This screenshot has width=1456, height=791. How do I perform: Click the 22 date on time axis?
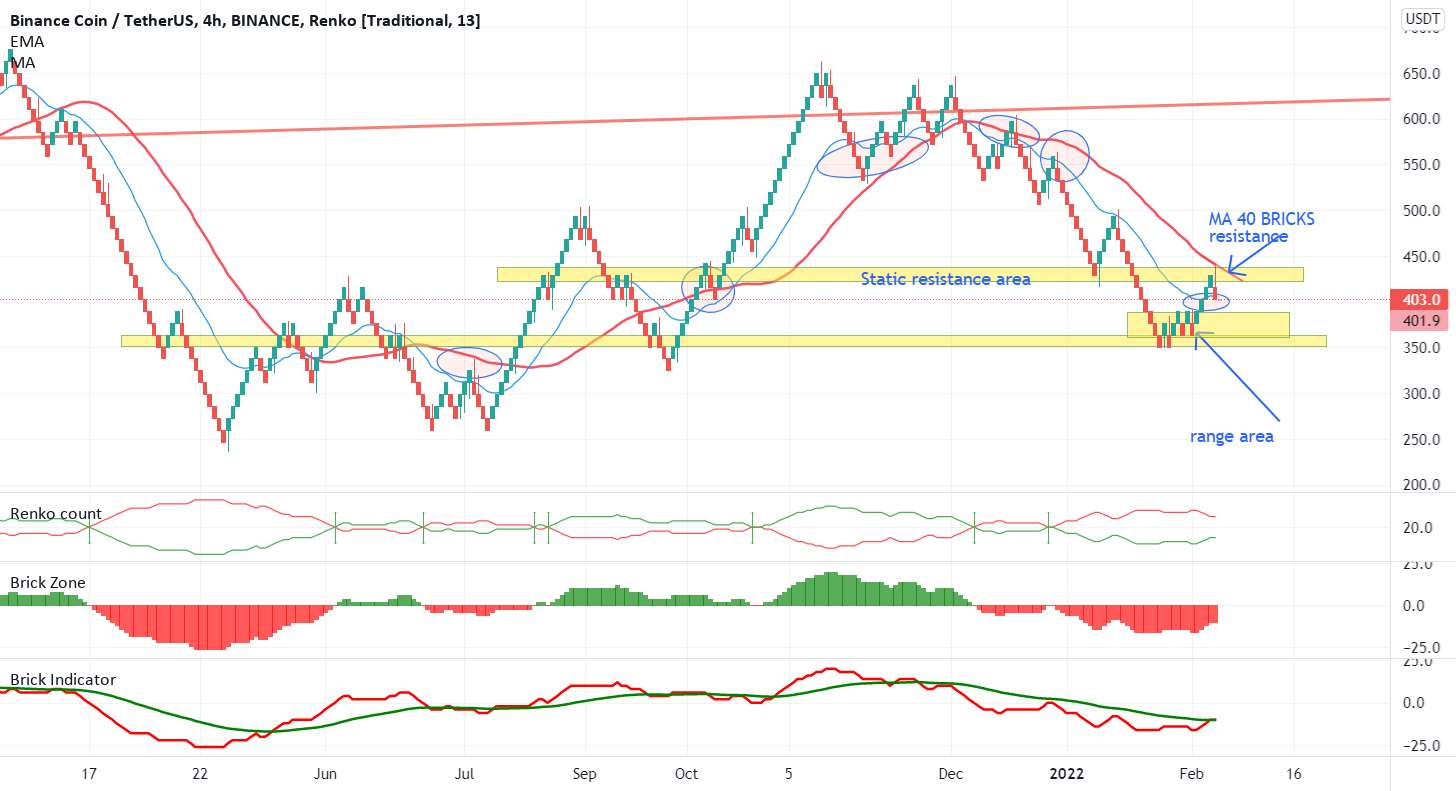(200, 774)
